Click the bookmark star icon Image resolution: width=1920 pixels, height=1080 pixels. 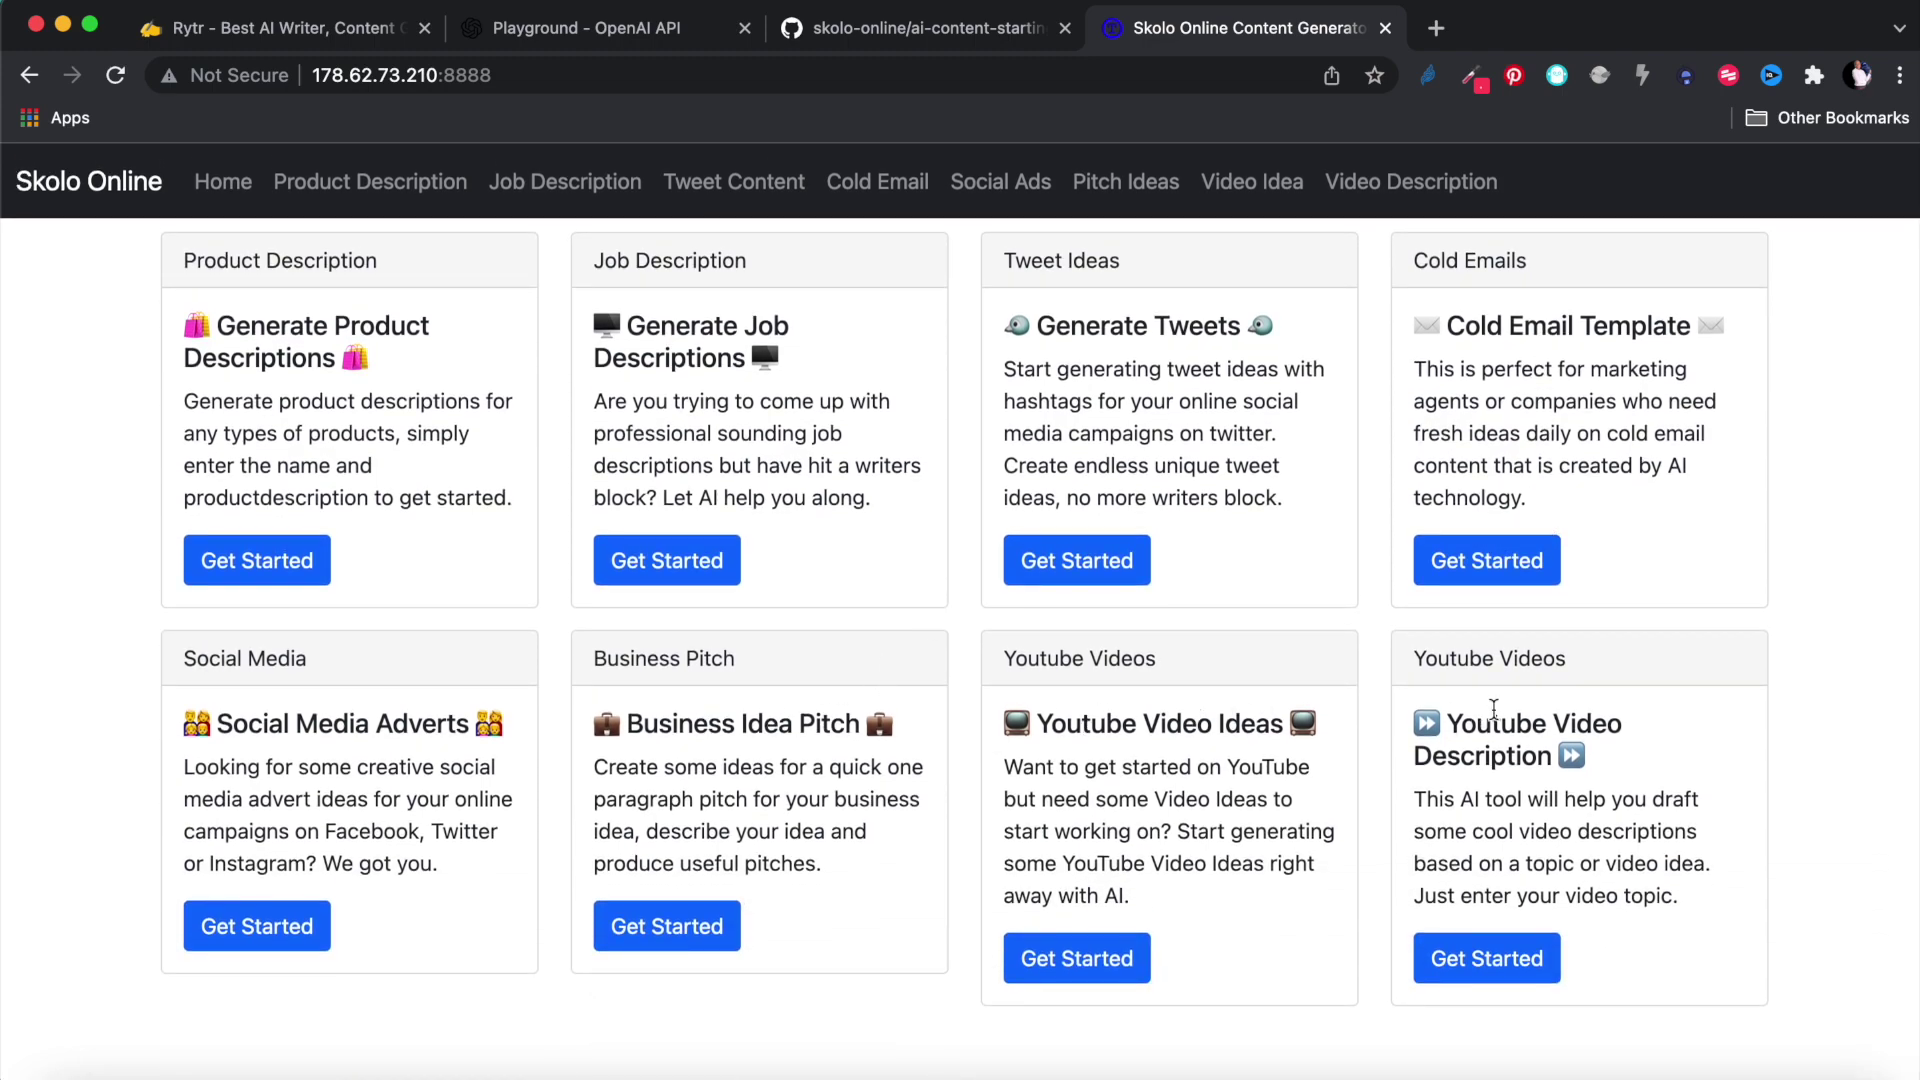point(1375,75)
